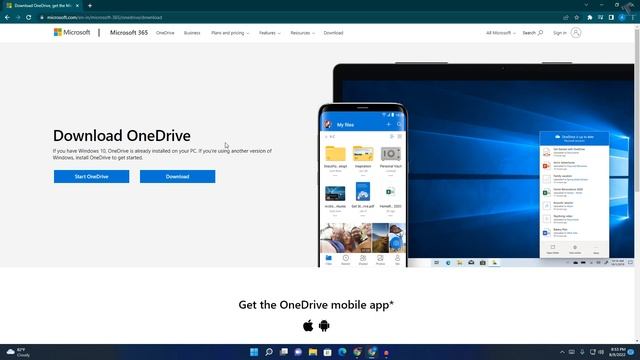Bookmark this page with the star icon
Screen dimensions: 640x360
[x=577, y=18]
